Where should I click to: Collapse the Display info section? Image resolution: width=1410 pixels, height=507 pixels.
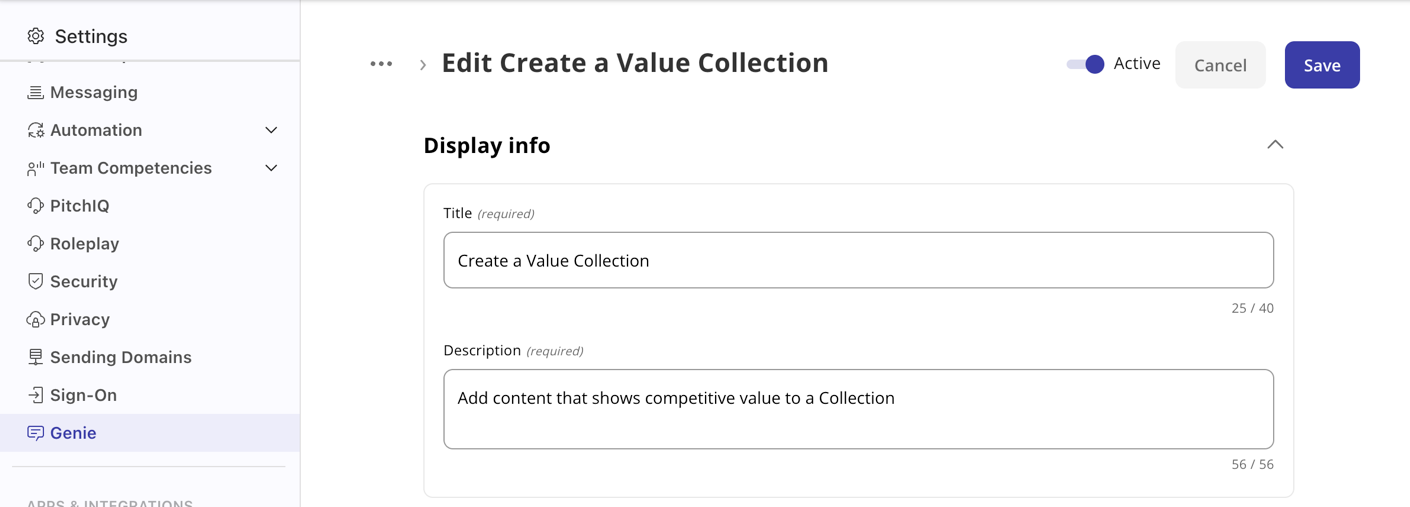coord(1275,145)
